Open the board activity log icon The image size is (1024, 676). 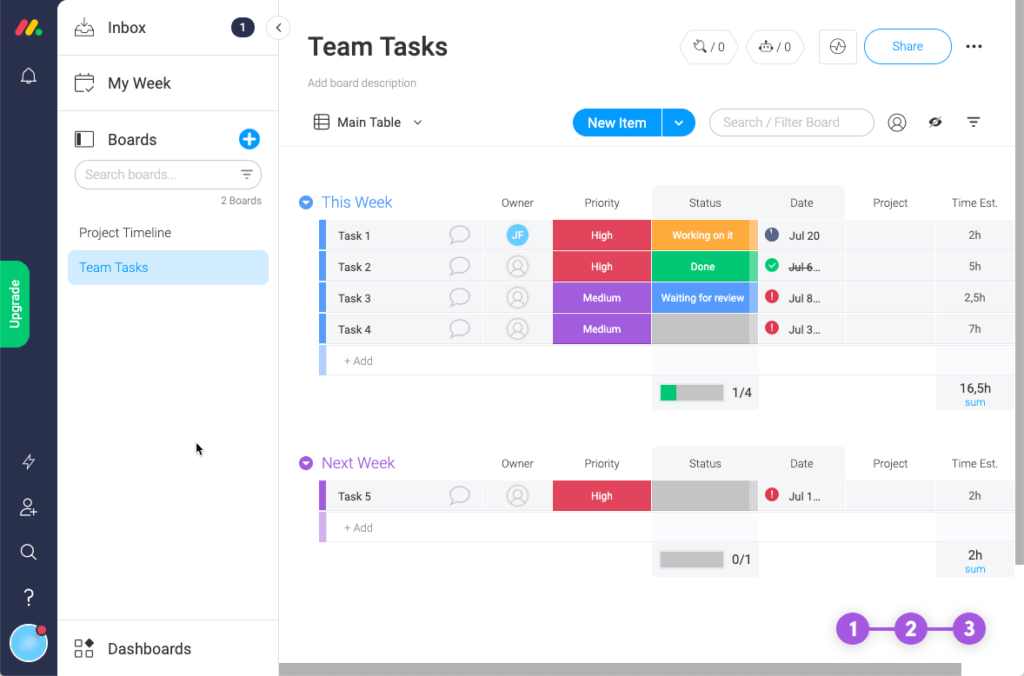coord(837,46)
